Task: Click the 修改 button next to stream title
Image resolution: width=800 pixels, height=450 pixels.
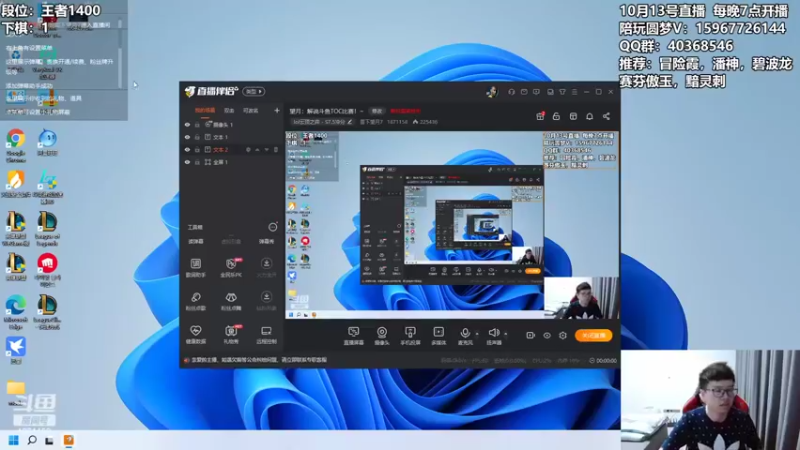Action: click(377, 111)
